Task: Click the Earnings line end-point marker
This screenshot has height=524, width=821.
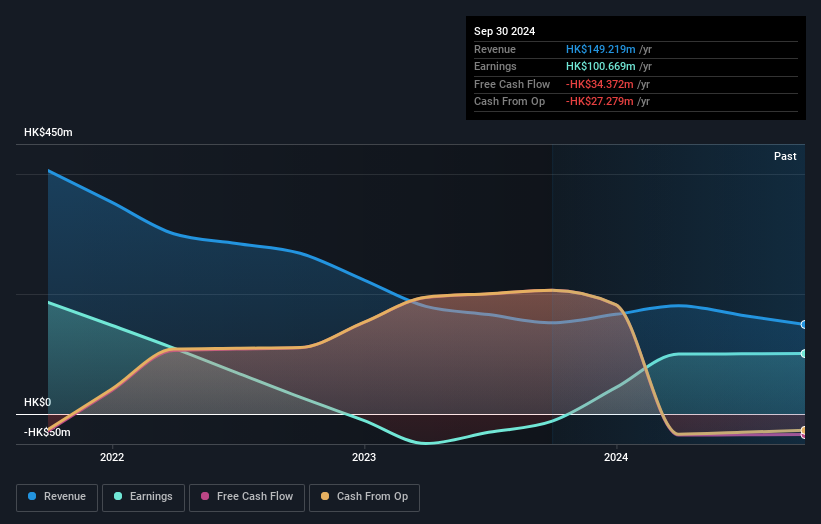Action: (804, 354)
